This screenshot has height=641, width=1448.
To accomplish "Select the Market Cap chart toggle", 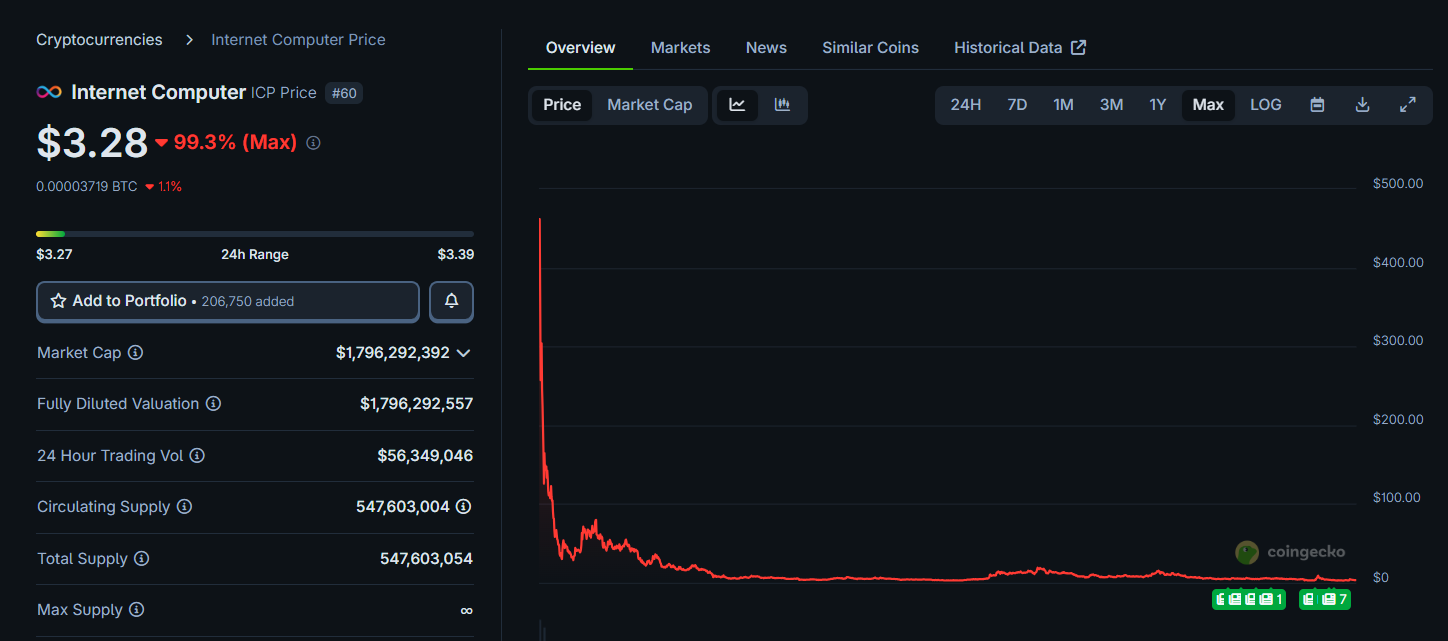I will pyautogui.click(x=649, y=105).
